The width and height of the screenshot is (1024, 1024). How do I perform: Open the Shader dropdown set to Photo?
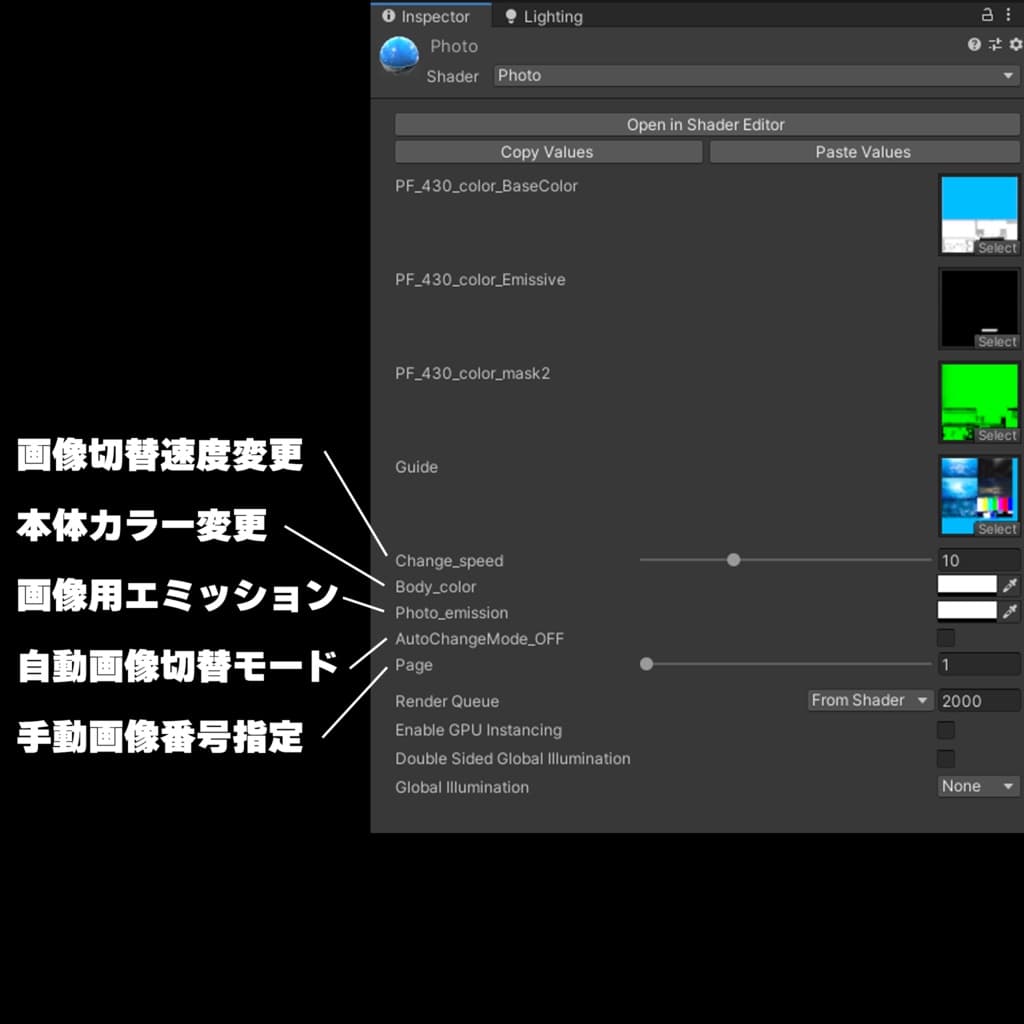coord(756,76)
